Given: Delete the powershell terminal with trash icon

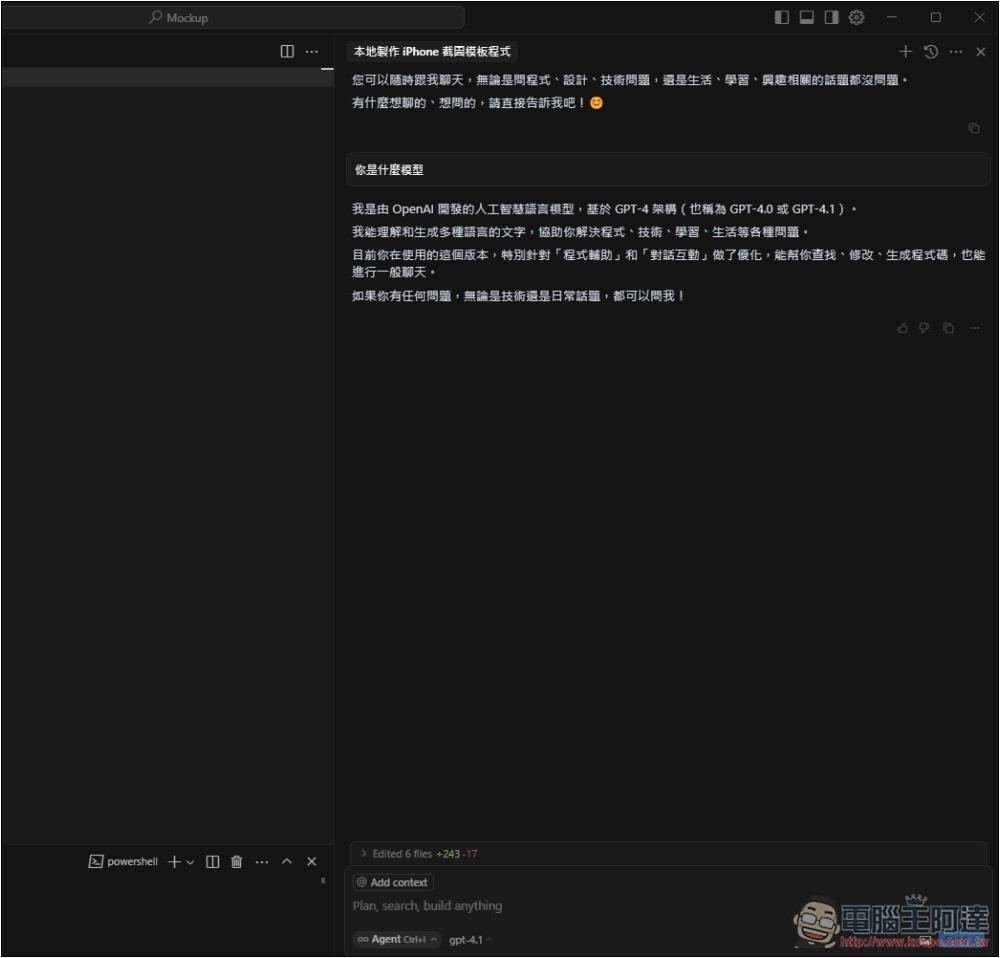Looking at the screenshot, I should click(237, 862).
